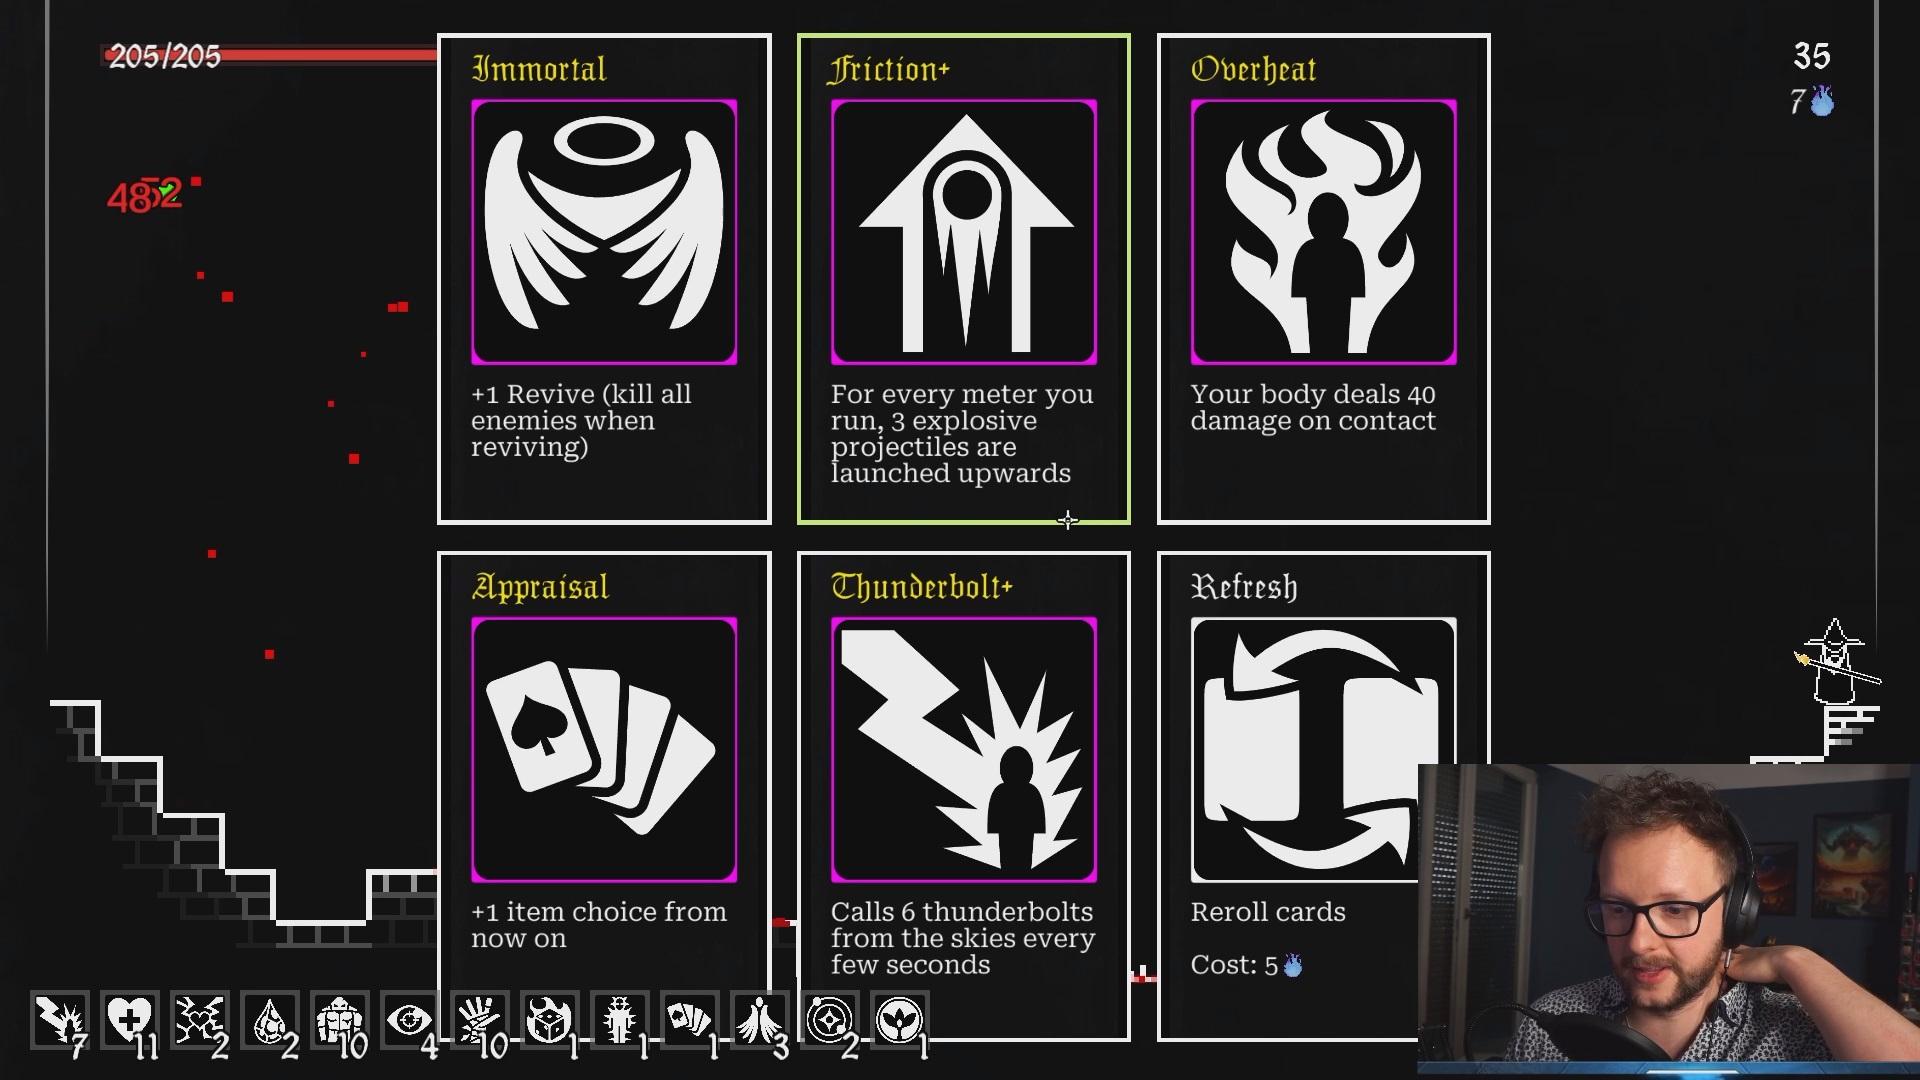Click the flaming dice item icon
Image resolution: width=1920 pixels, height=1080 pixels.
(550, 1020)
